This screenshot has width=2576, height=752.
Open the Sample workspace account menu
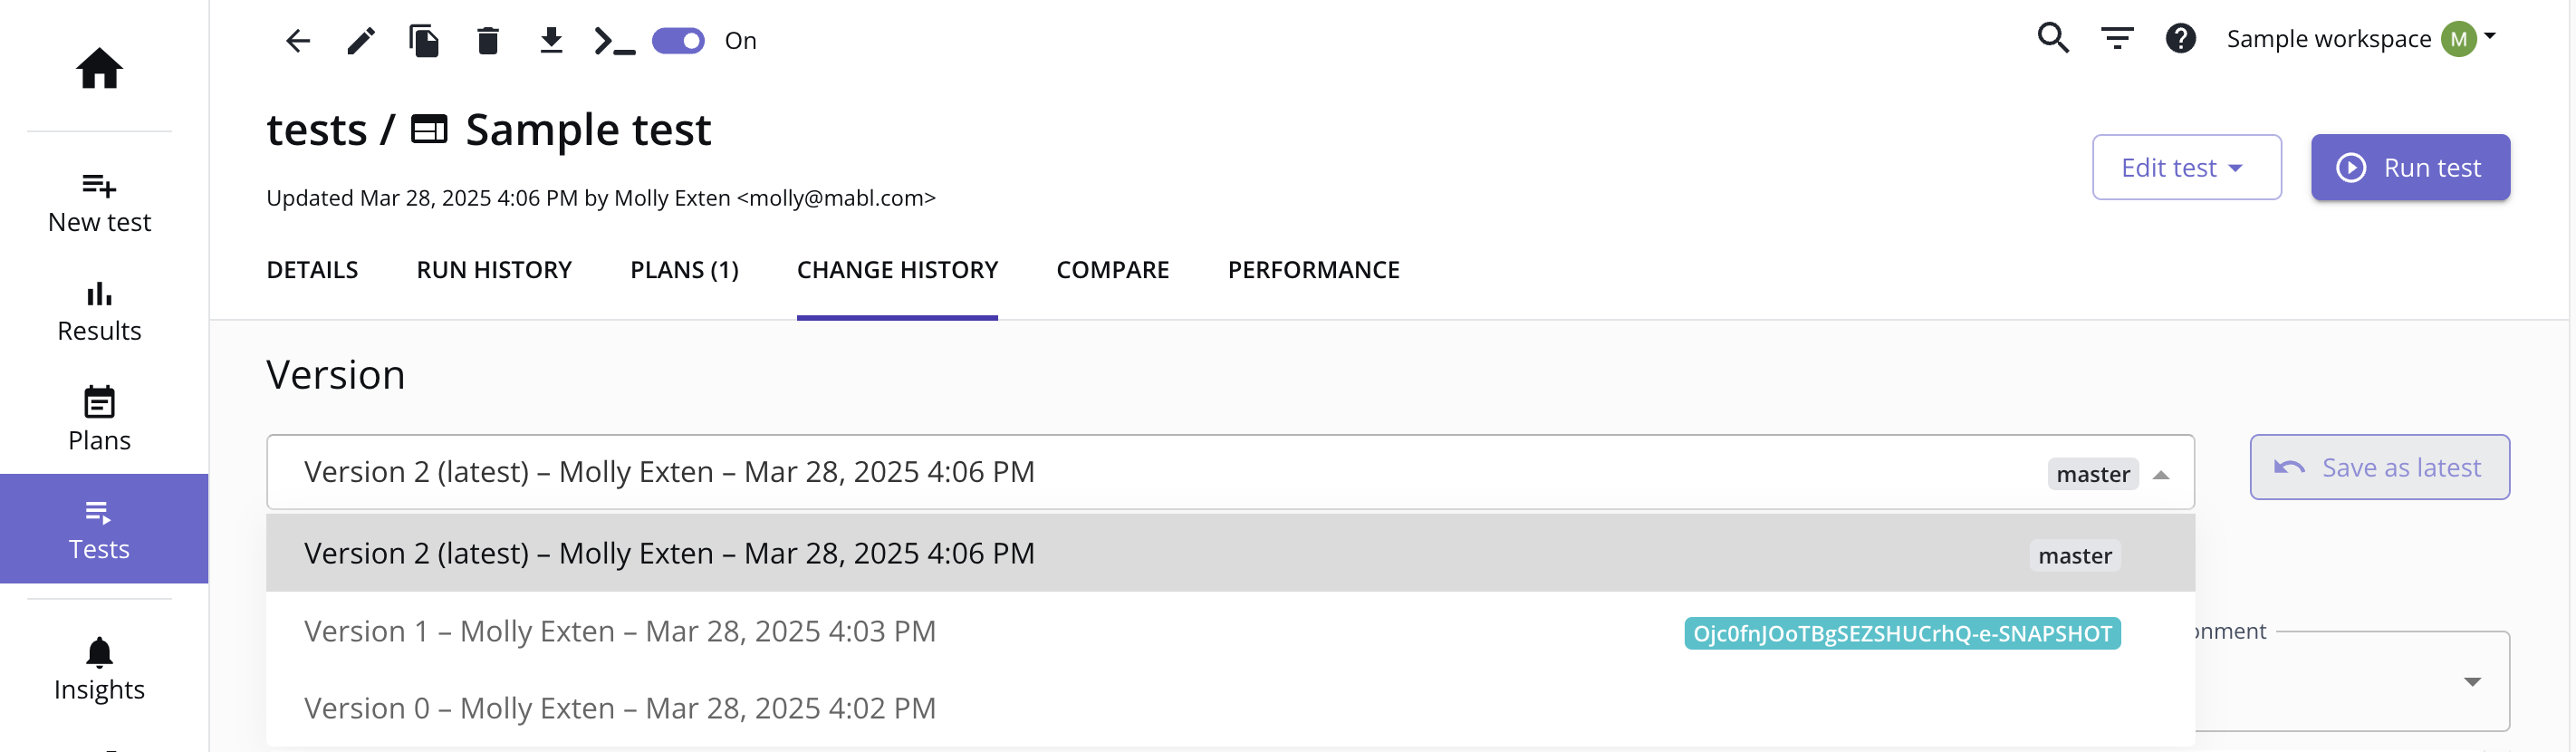point(2361,39)
